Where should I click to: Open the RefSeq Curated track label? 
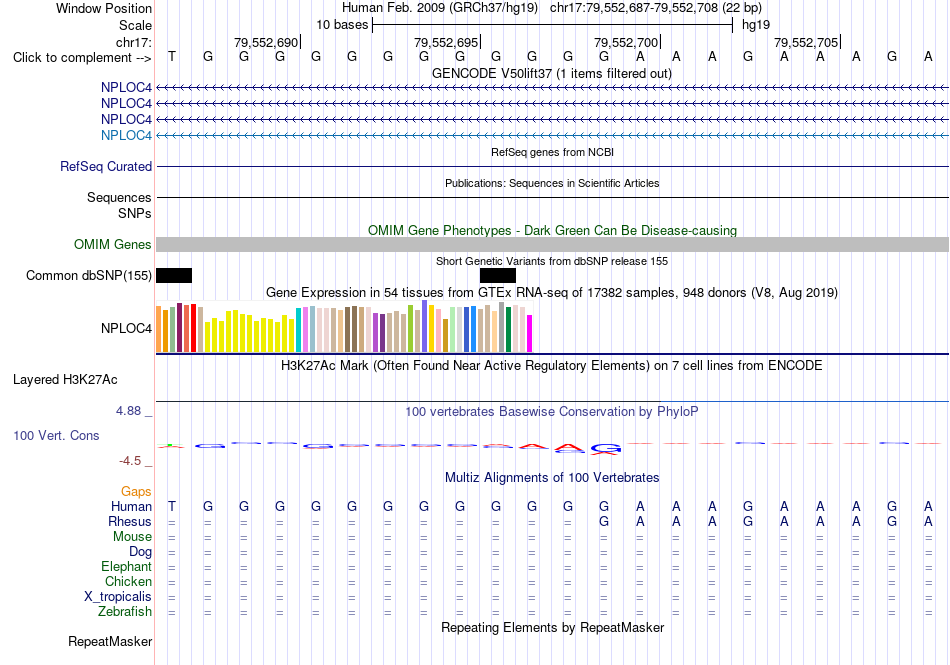click(106, 167)
